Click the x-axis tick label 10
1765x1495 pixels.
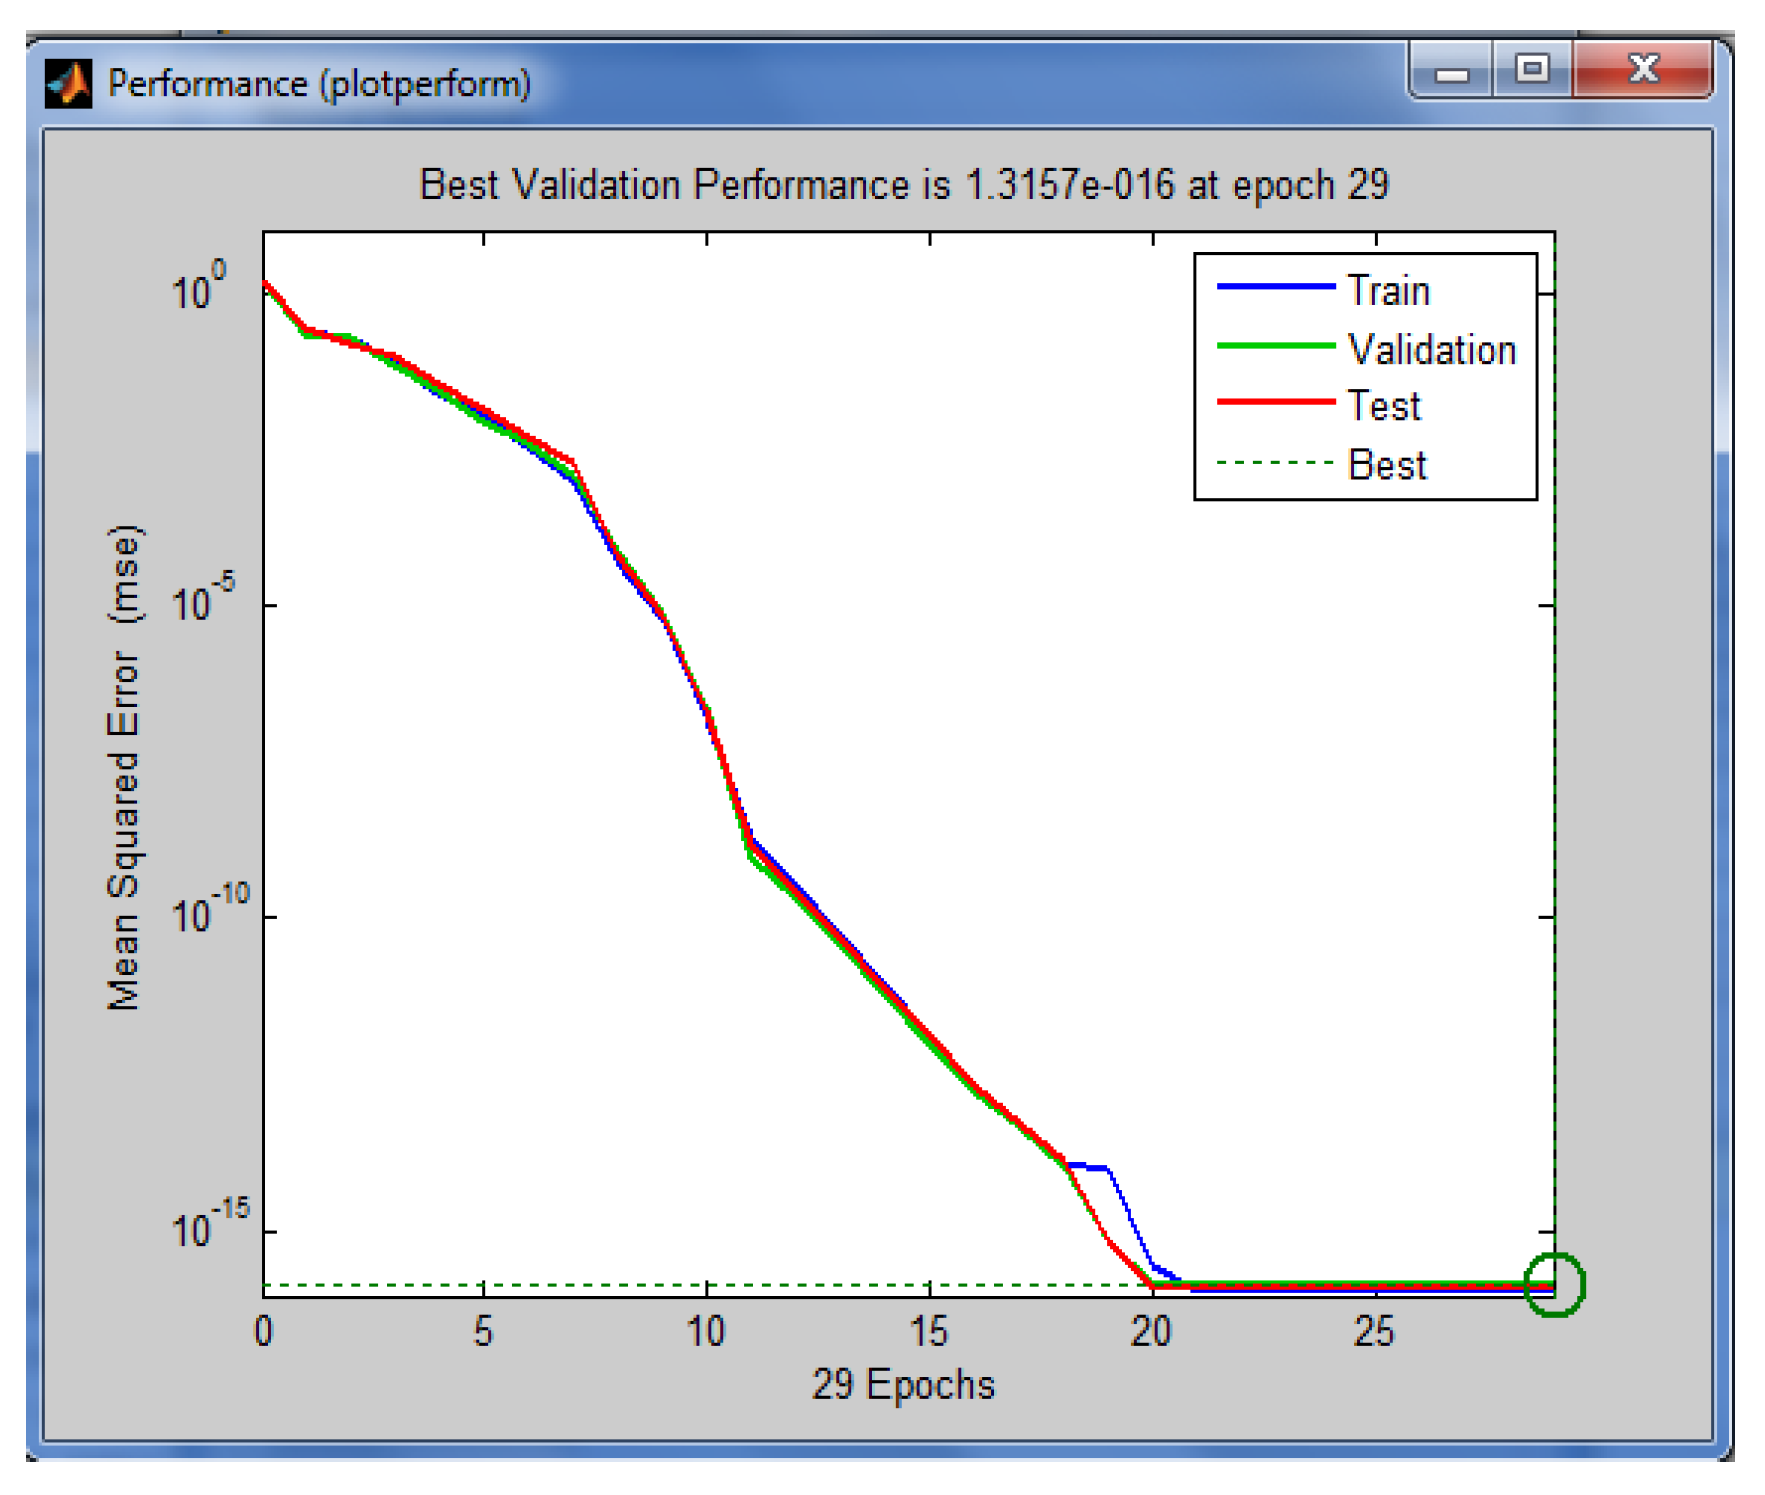pos(706,1331)
